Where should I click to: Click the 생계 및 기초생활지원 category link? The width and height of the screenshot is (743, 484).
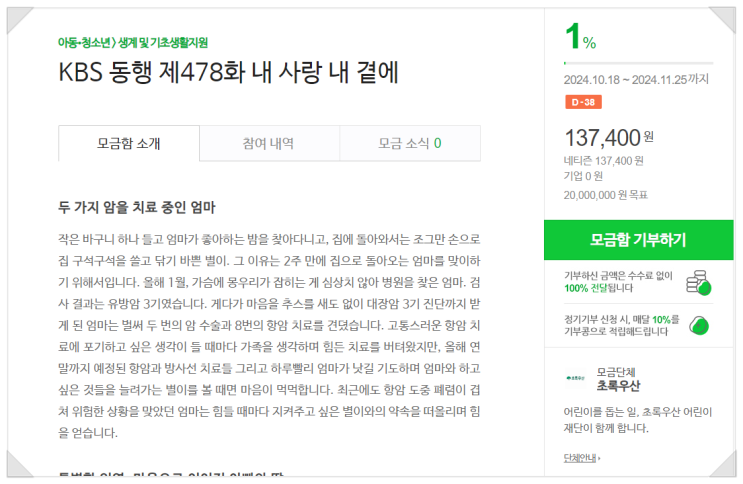[x=153, y=43]
